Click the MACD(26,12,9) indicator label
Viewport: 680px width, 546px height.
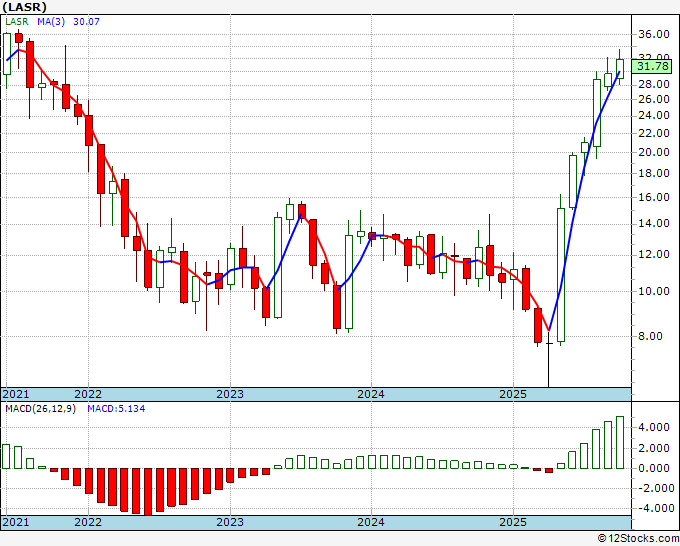coord(40,409)
